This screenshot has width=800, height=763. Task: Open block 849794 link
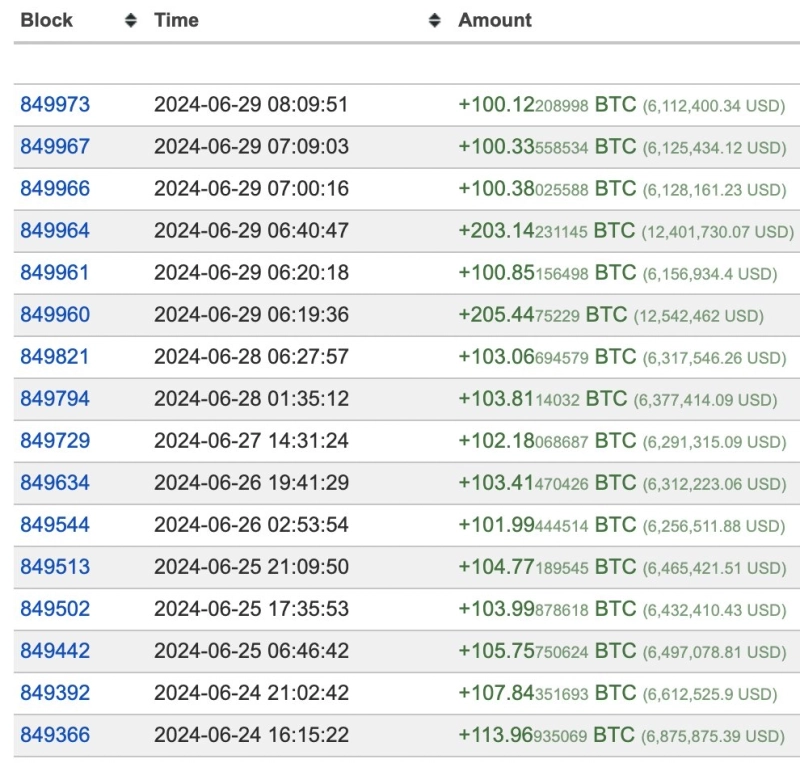tap(55, 399)
